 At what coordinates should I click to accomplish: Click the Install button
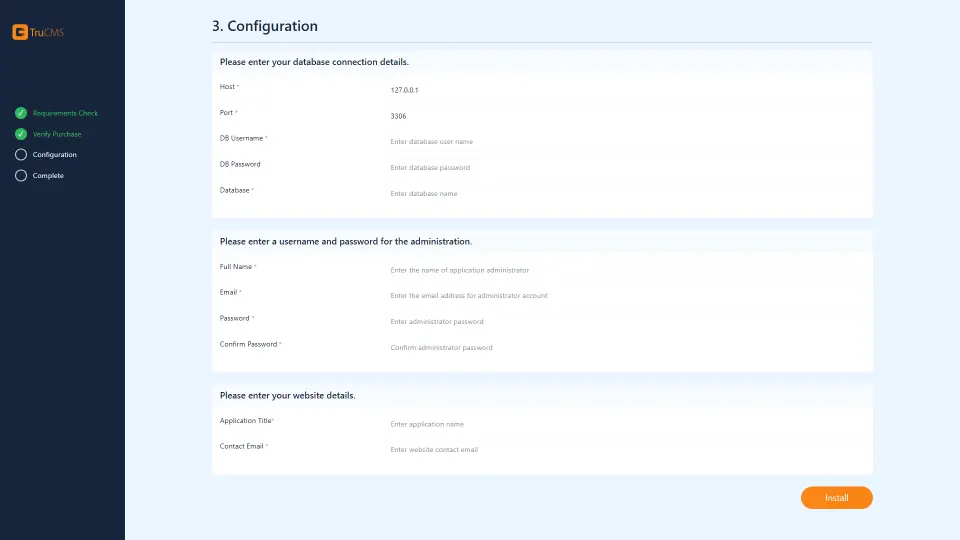[x=836, y=498]
